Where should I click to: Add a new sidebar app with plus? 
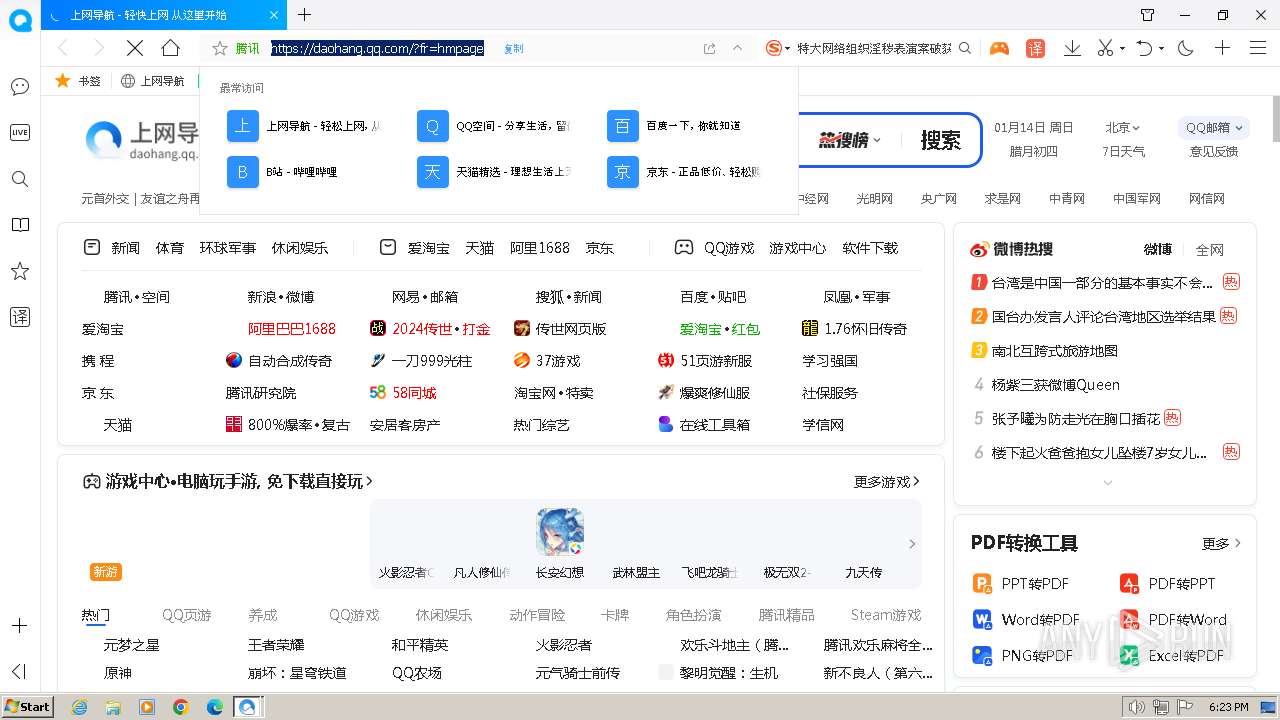[19, 626]
